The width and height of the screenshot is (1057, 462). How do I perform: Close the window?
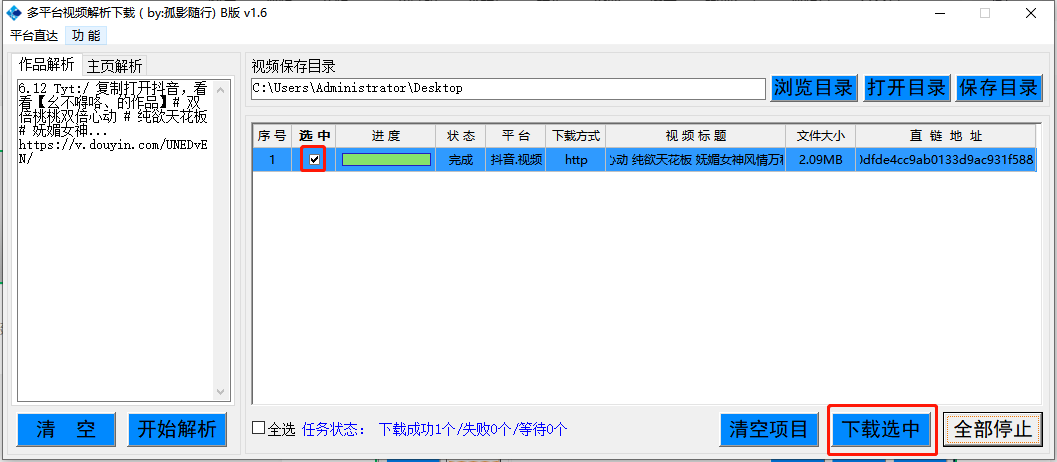[1030, 13]
